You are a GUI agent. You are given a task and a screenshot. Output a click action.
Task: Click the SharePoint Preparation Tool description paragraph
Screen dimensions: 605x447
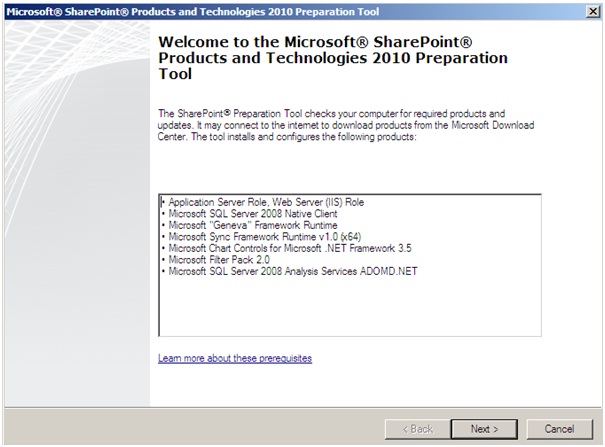(346, 125)
